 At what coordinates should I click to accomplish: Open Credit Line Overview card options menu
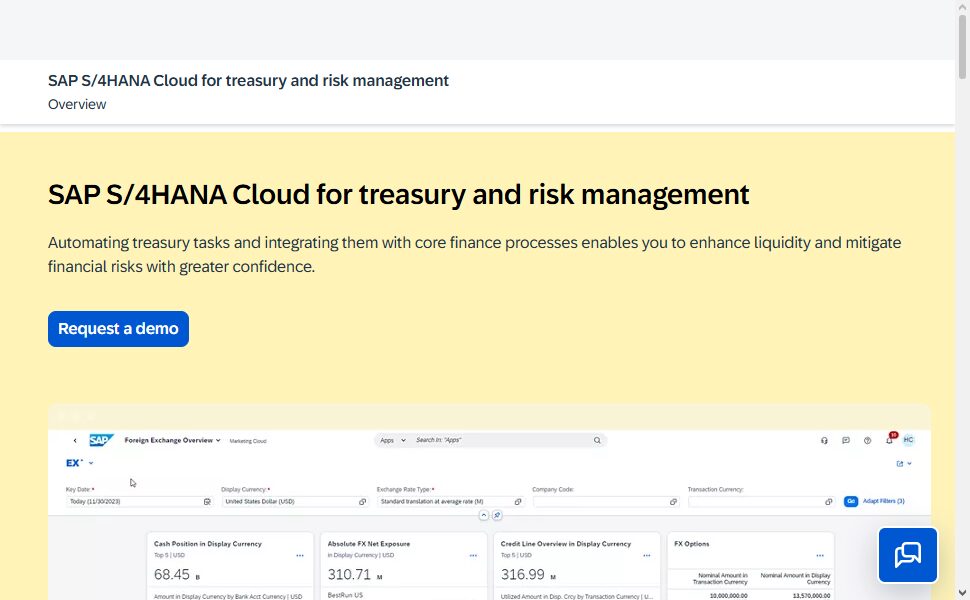click(x=646, y=555)
